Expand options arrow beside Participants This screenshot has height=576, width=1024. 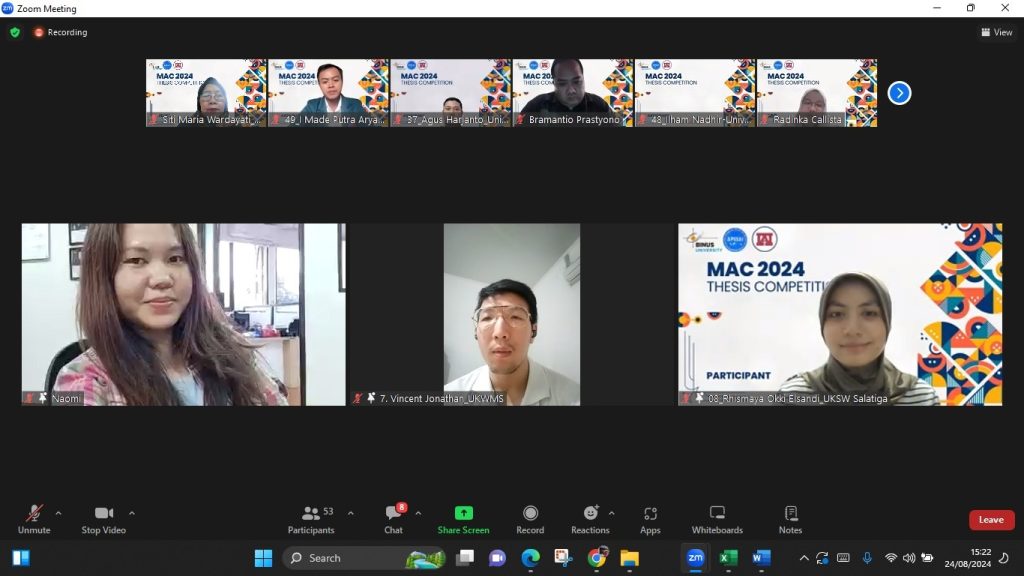coord(350,513)
